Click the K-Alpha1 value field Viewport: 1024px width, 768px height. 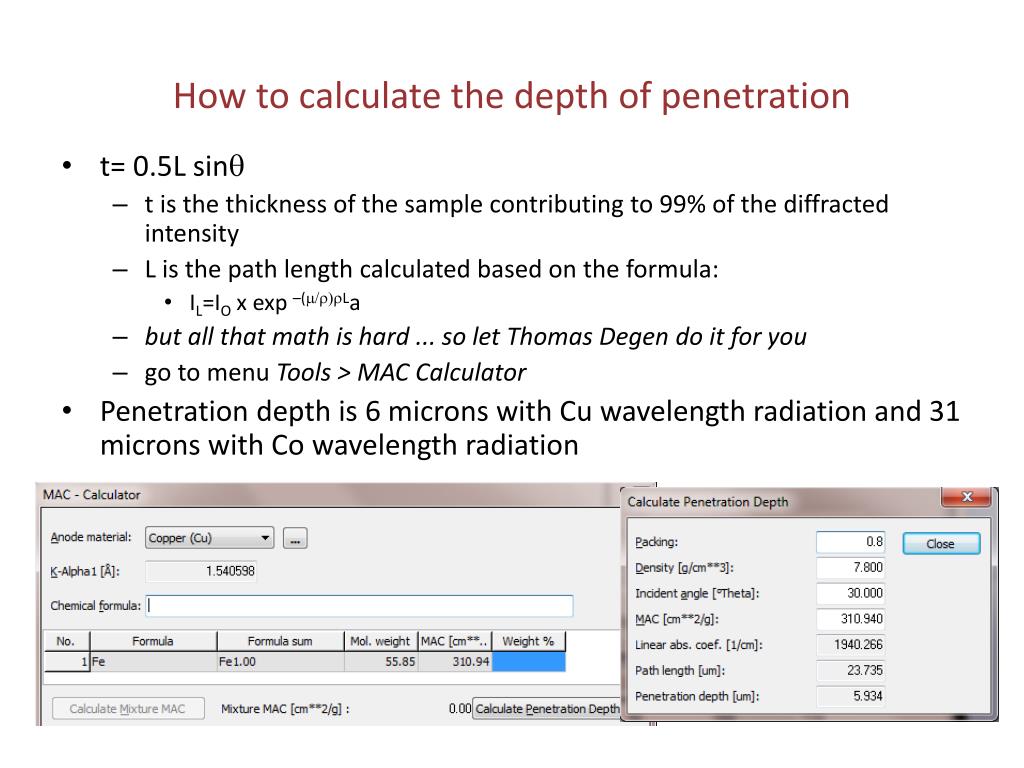tap(201, 571)
